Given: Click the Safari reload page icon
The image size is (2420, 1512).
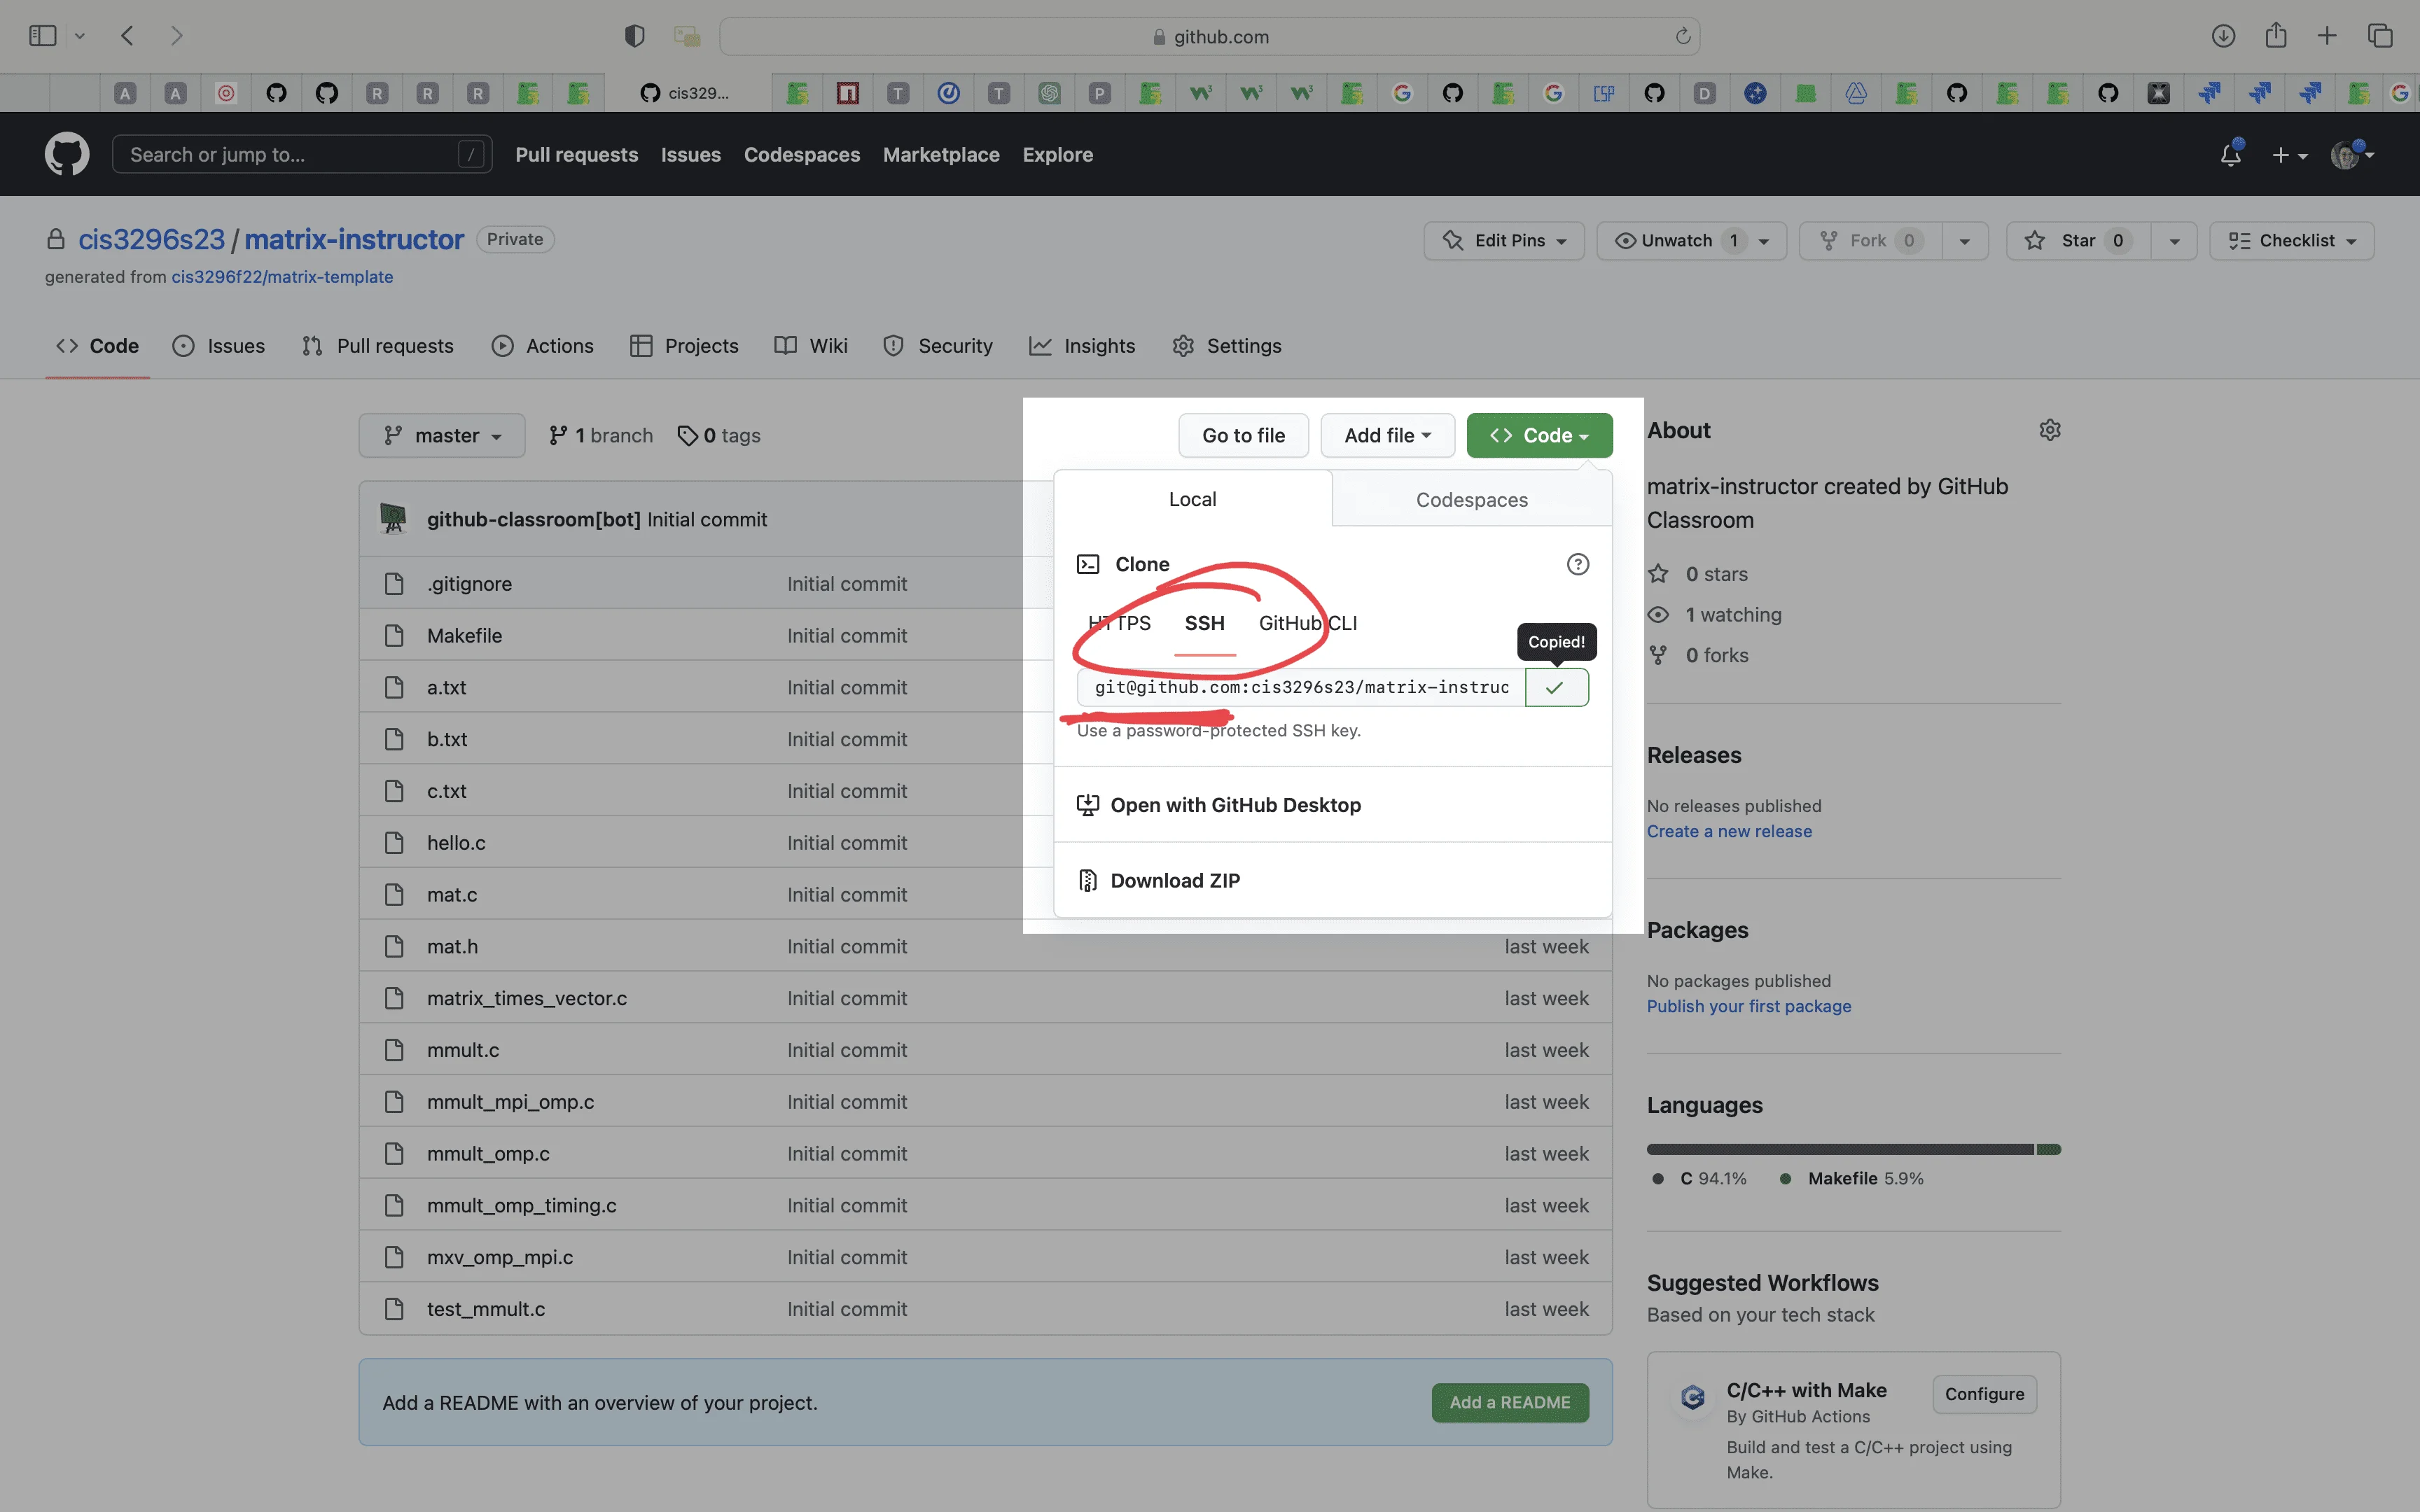Looking at the screenshot, I should (x=1683, y=36).
